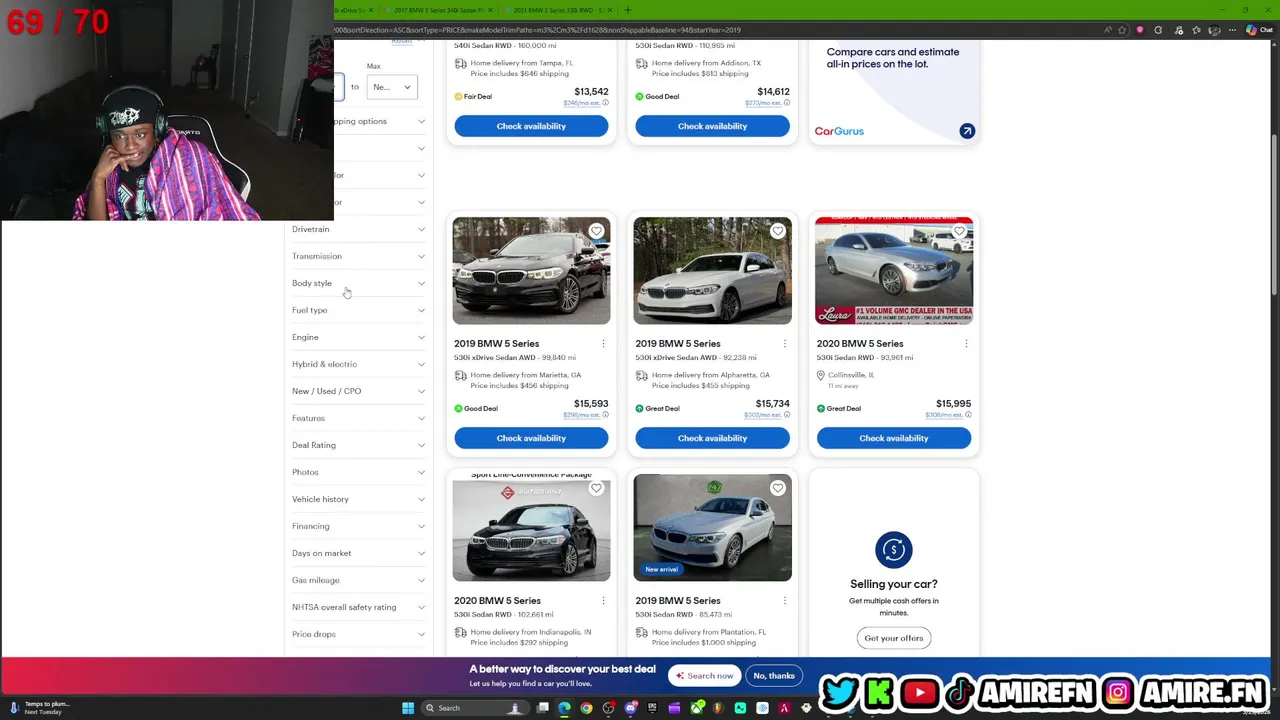
Task: Open three-dot menu for 2020 BMW 5 Series Indianapolis
Action: (603, 601)
